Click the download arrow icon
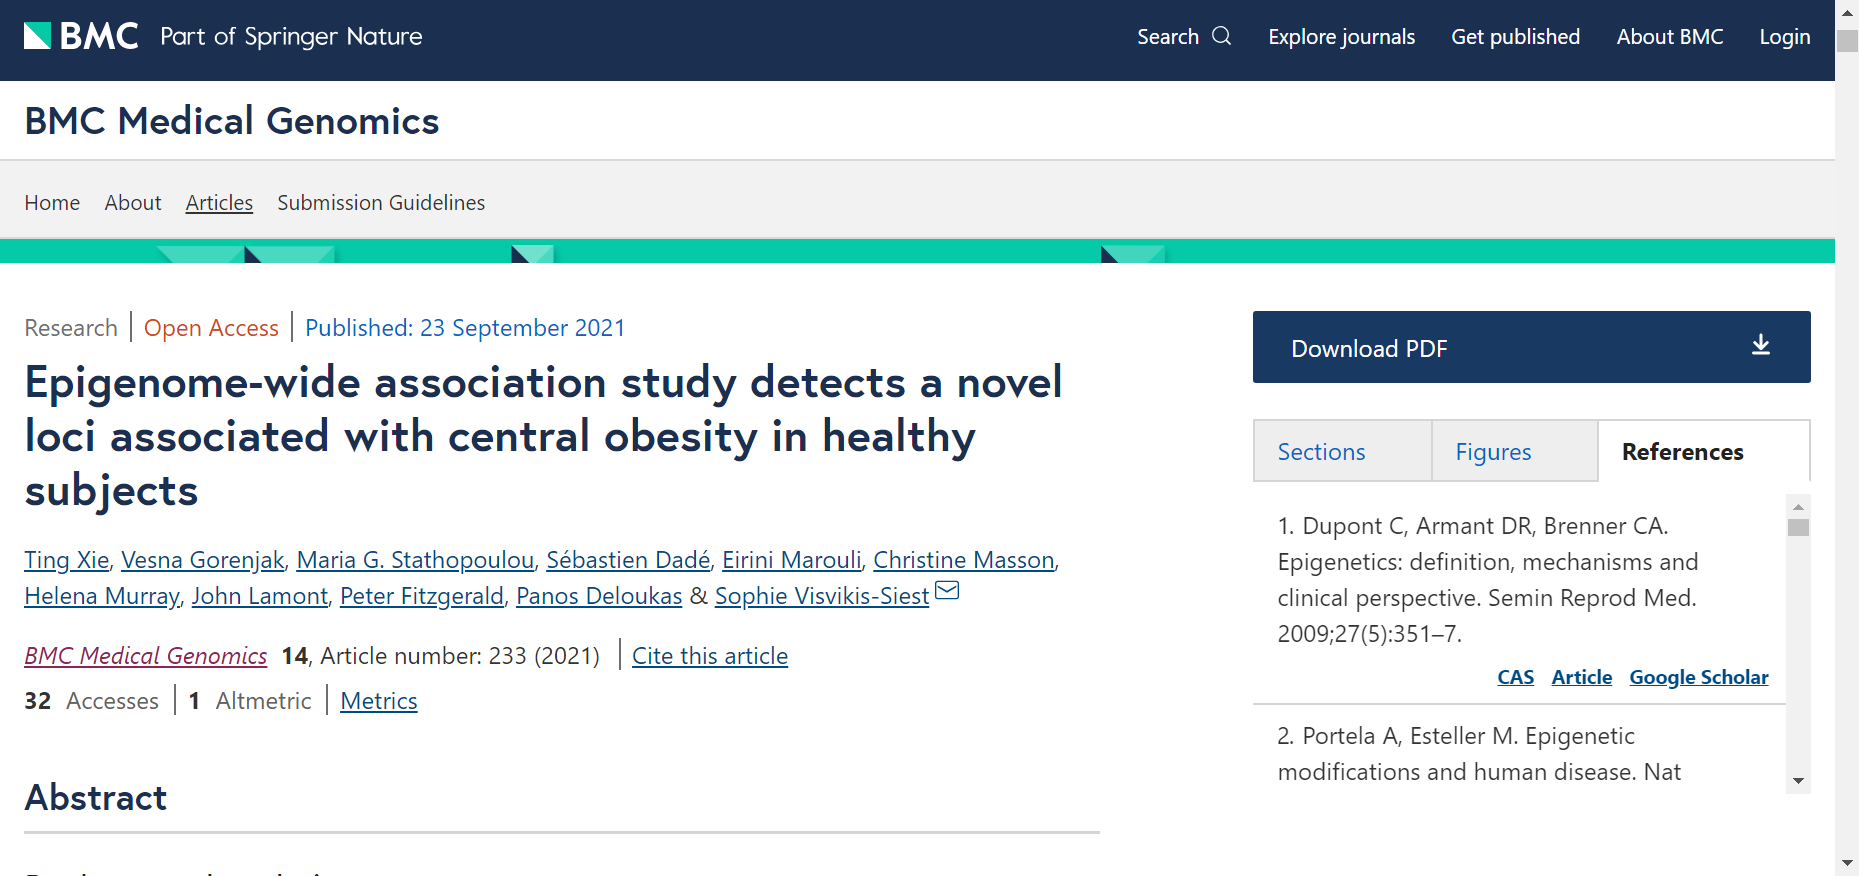Viewport: 1859px width, 876px height. (1760, 346)
